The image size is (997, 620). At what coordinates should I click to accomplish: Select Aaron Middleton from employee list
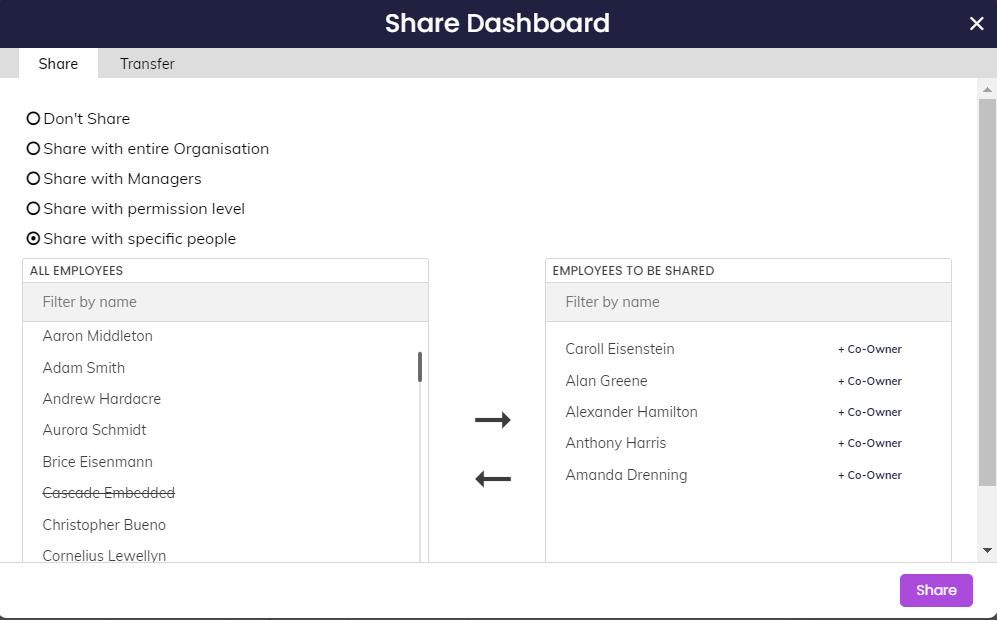(97, 336)
